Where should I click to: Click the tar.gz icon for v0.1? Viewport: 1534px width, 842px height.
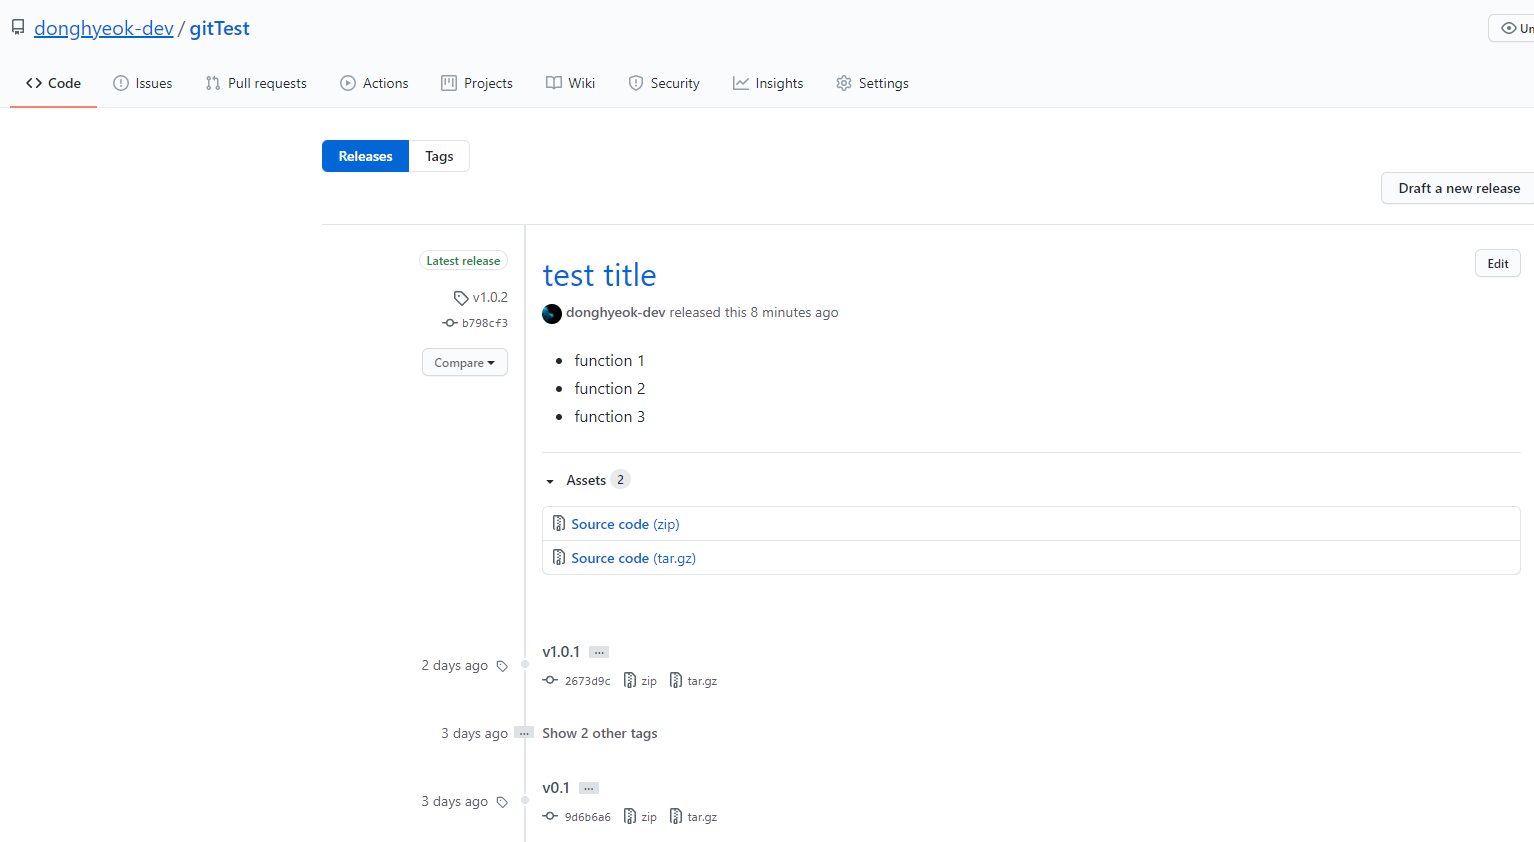676,816
